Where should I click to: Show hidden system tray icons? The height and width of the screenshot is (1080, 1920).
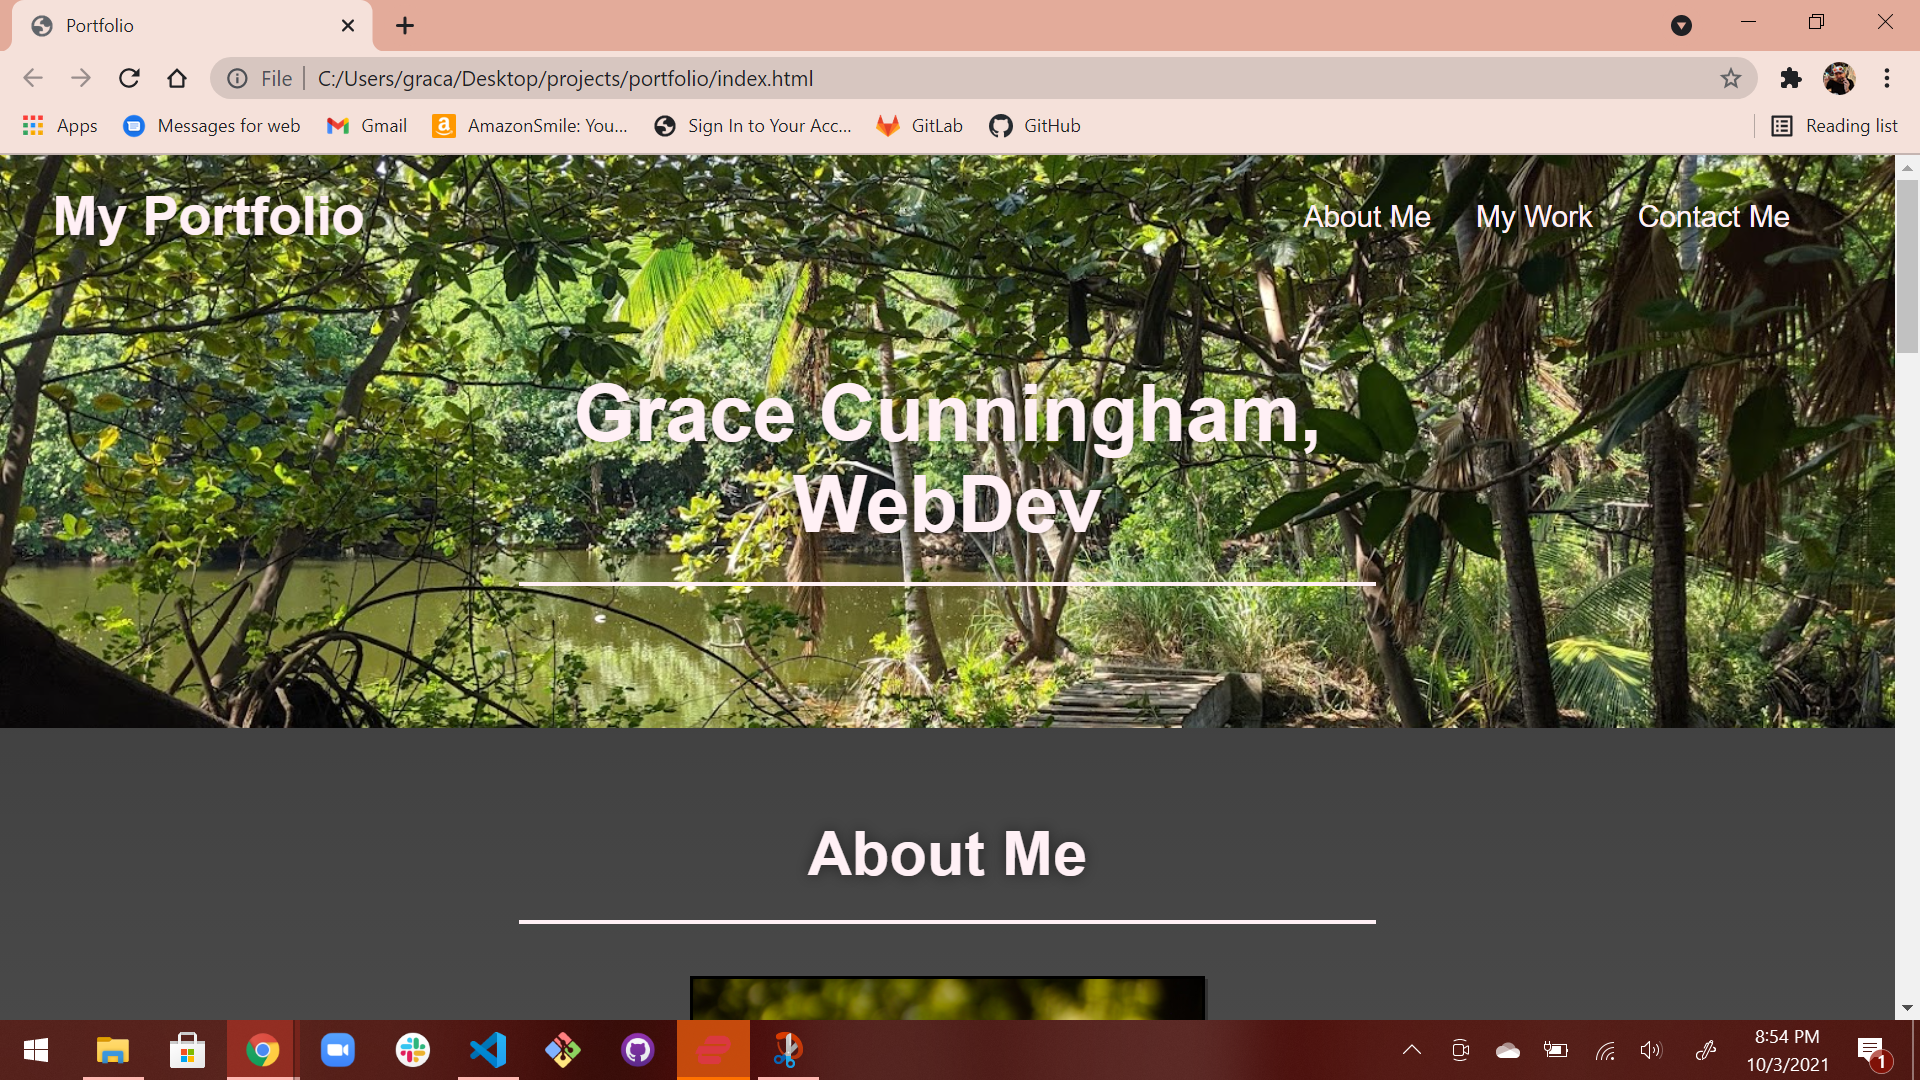1412,1050
